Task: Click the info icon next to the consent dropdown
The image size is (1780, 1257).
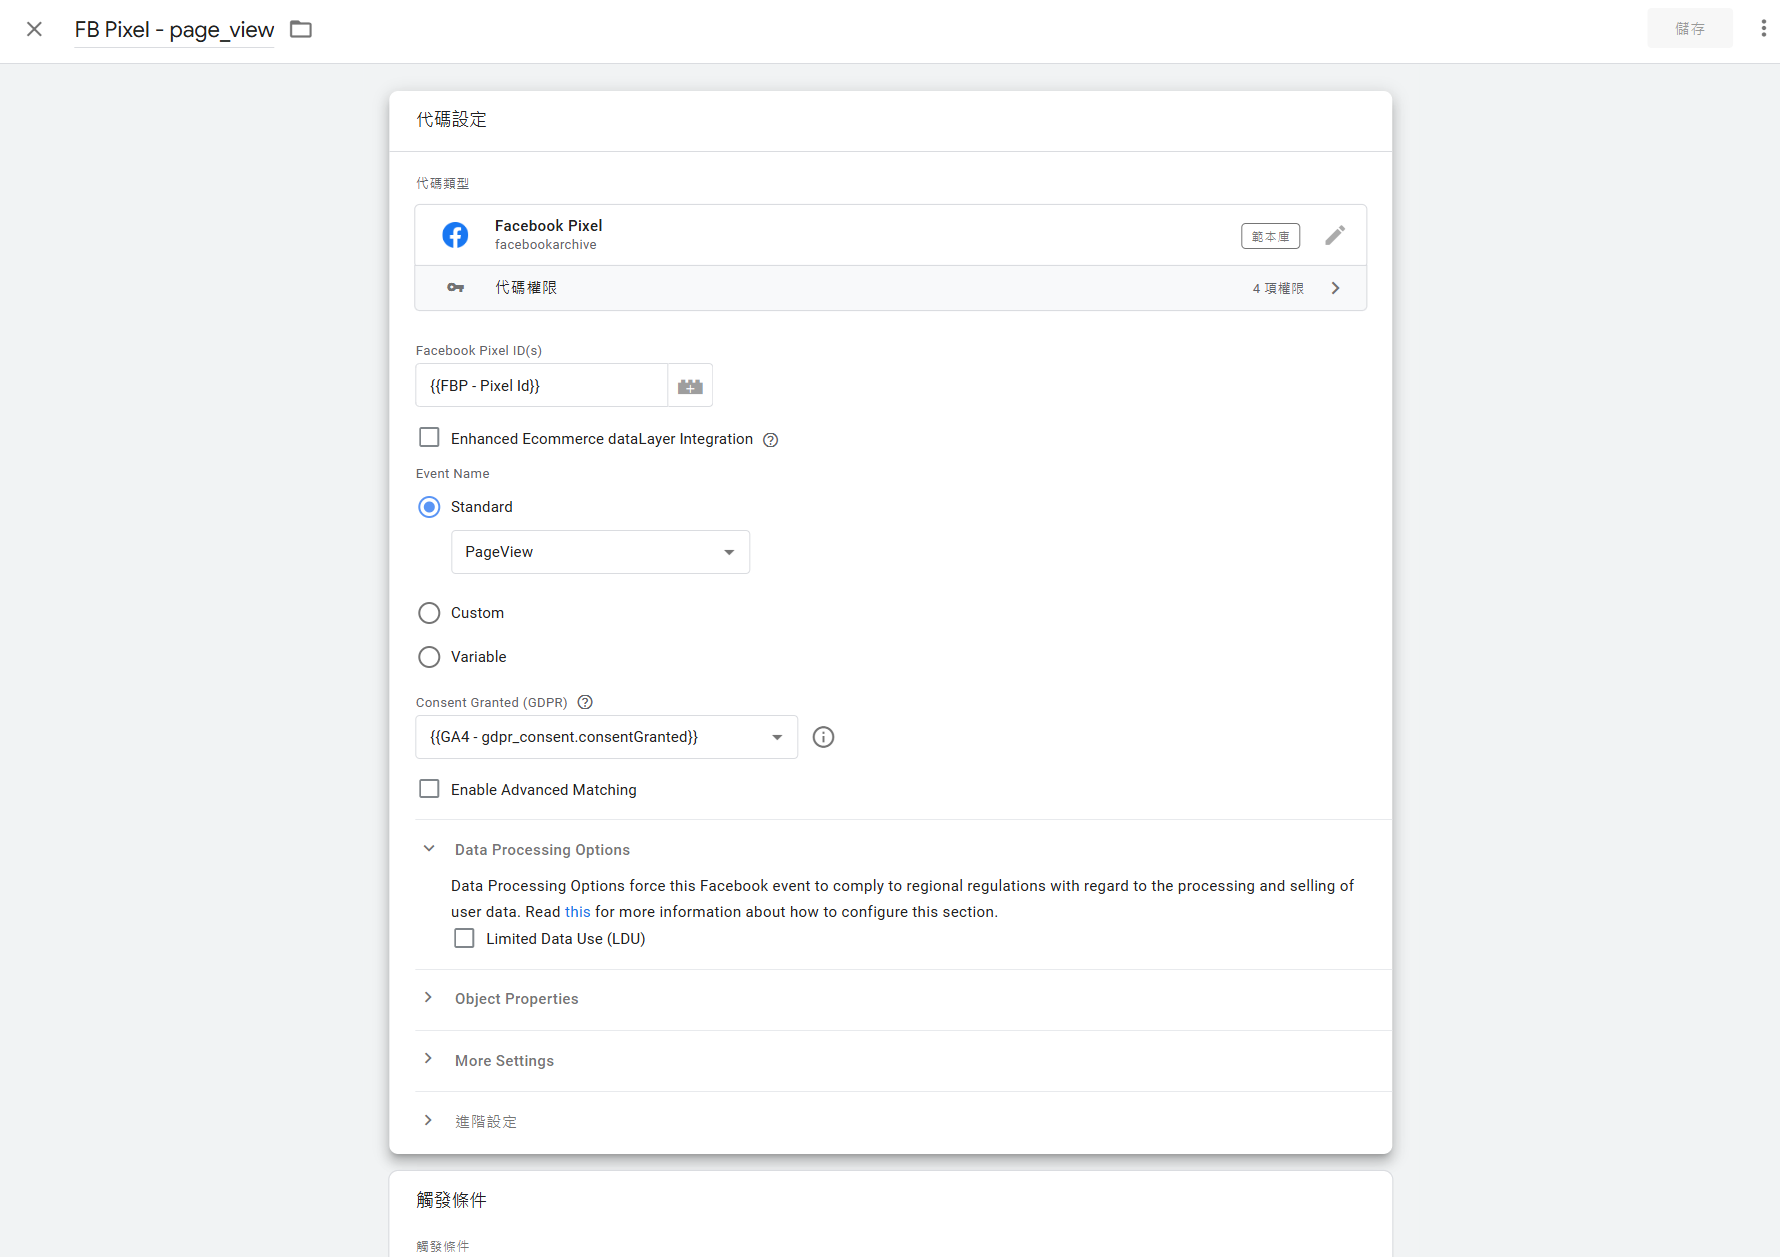Action: [823, 737]
